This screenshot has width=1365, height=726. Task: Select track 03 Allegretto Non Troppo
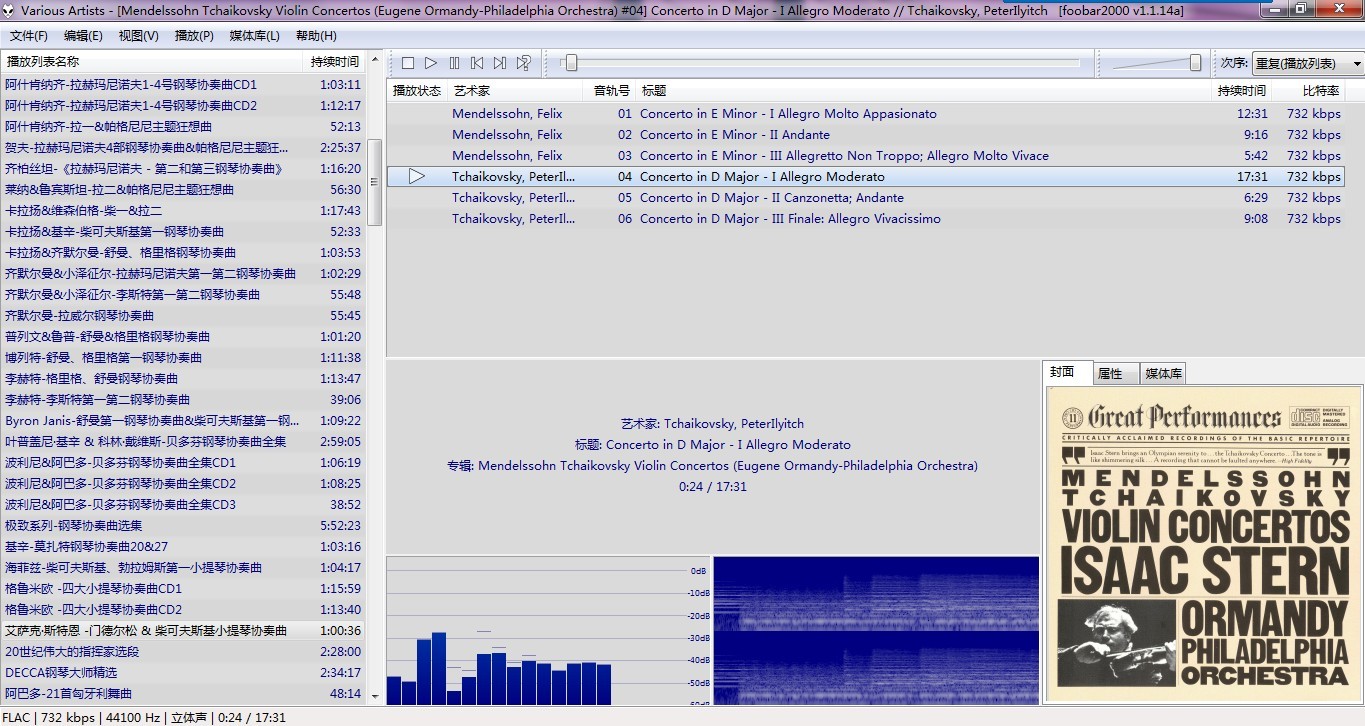pos(865,156)
